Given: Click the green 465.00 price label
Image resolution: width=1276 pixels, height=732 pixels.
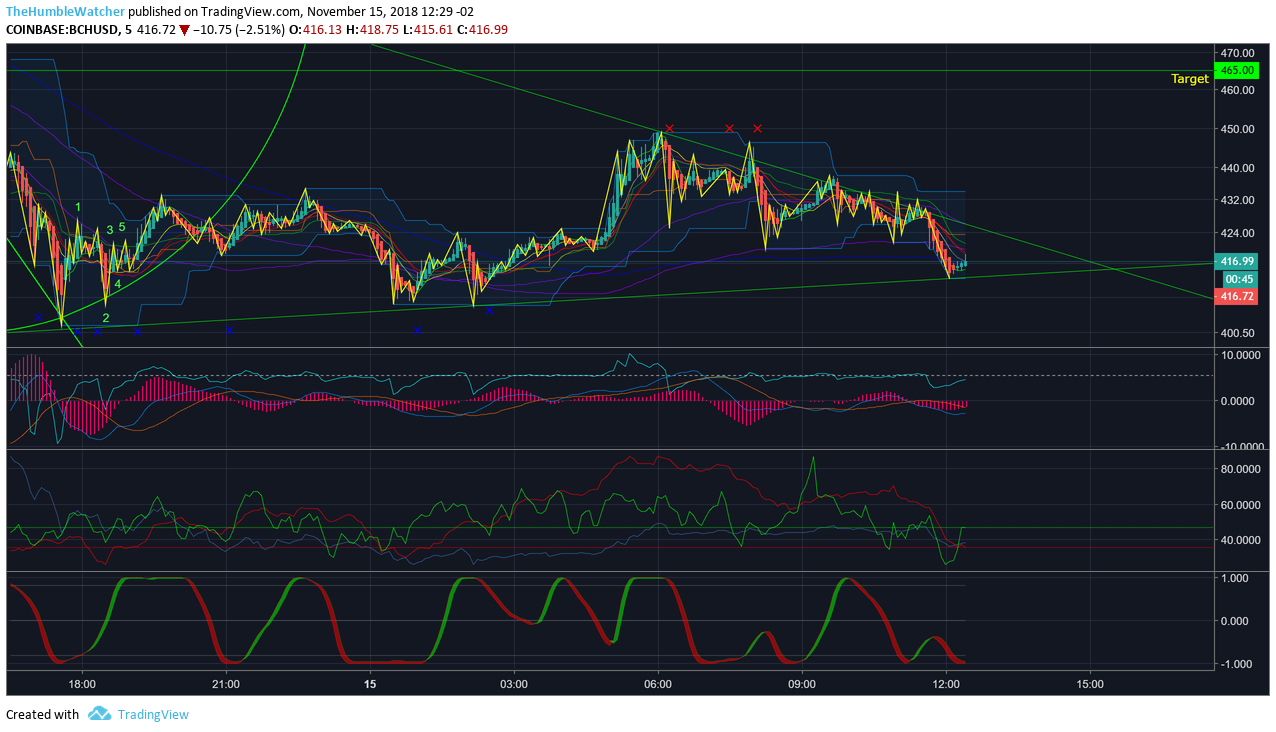Looking at the screenshot, I should pos(1237,71).
